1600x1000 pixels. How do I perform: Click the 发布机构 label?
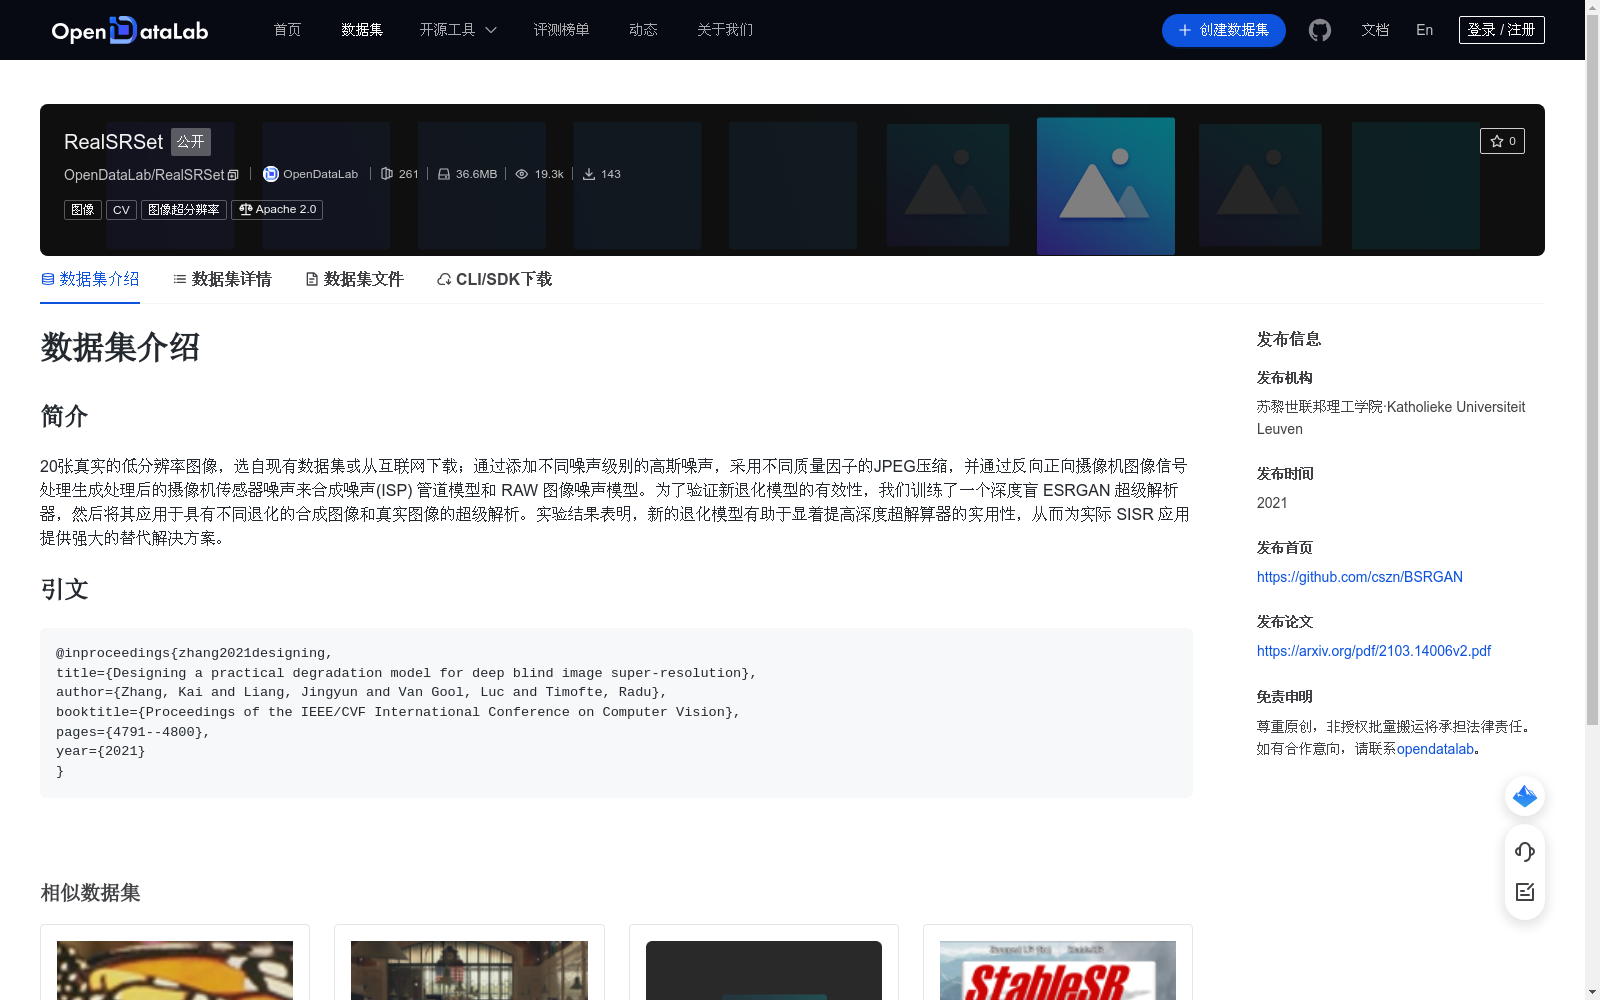[x=1285, y=378]
